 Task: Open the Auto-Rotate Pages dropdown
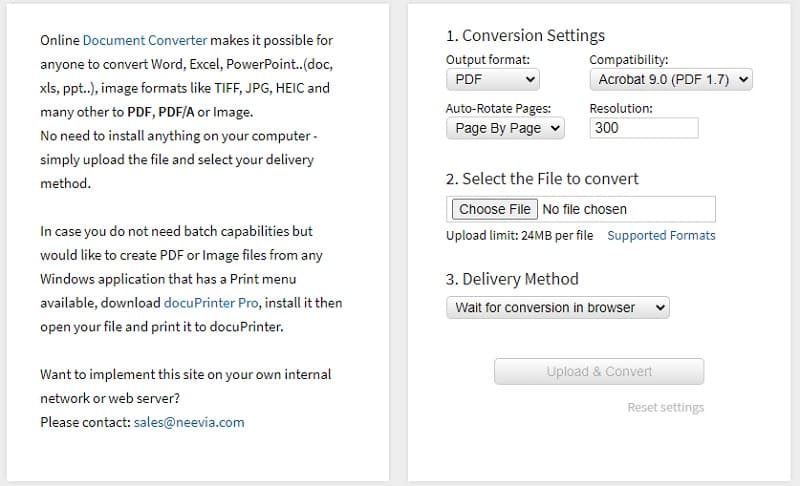click(x=505, y=128)
